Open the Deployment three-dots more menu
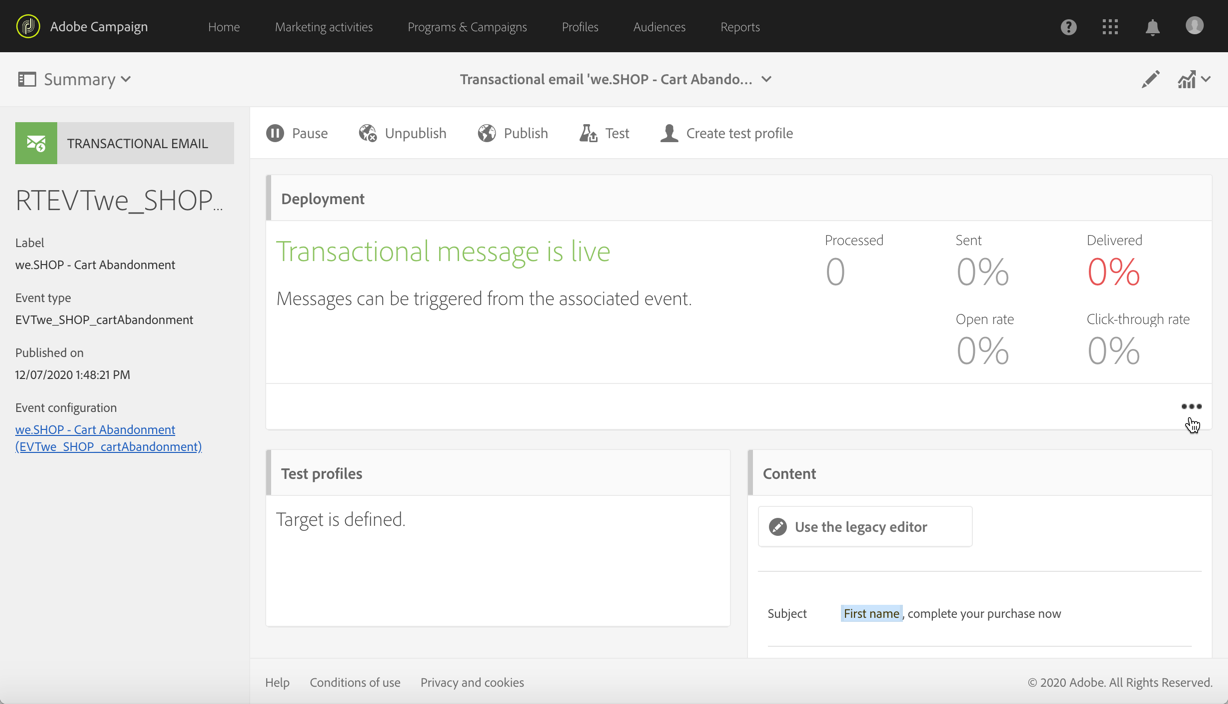The height and width of the screenshot is (704, 1228). click(1191, 407)
